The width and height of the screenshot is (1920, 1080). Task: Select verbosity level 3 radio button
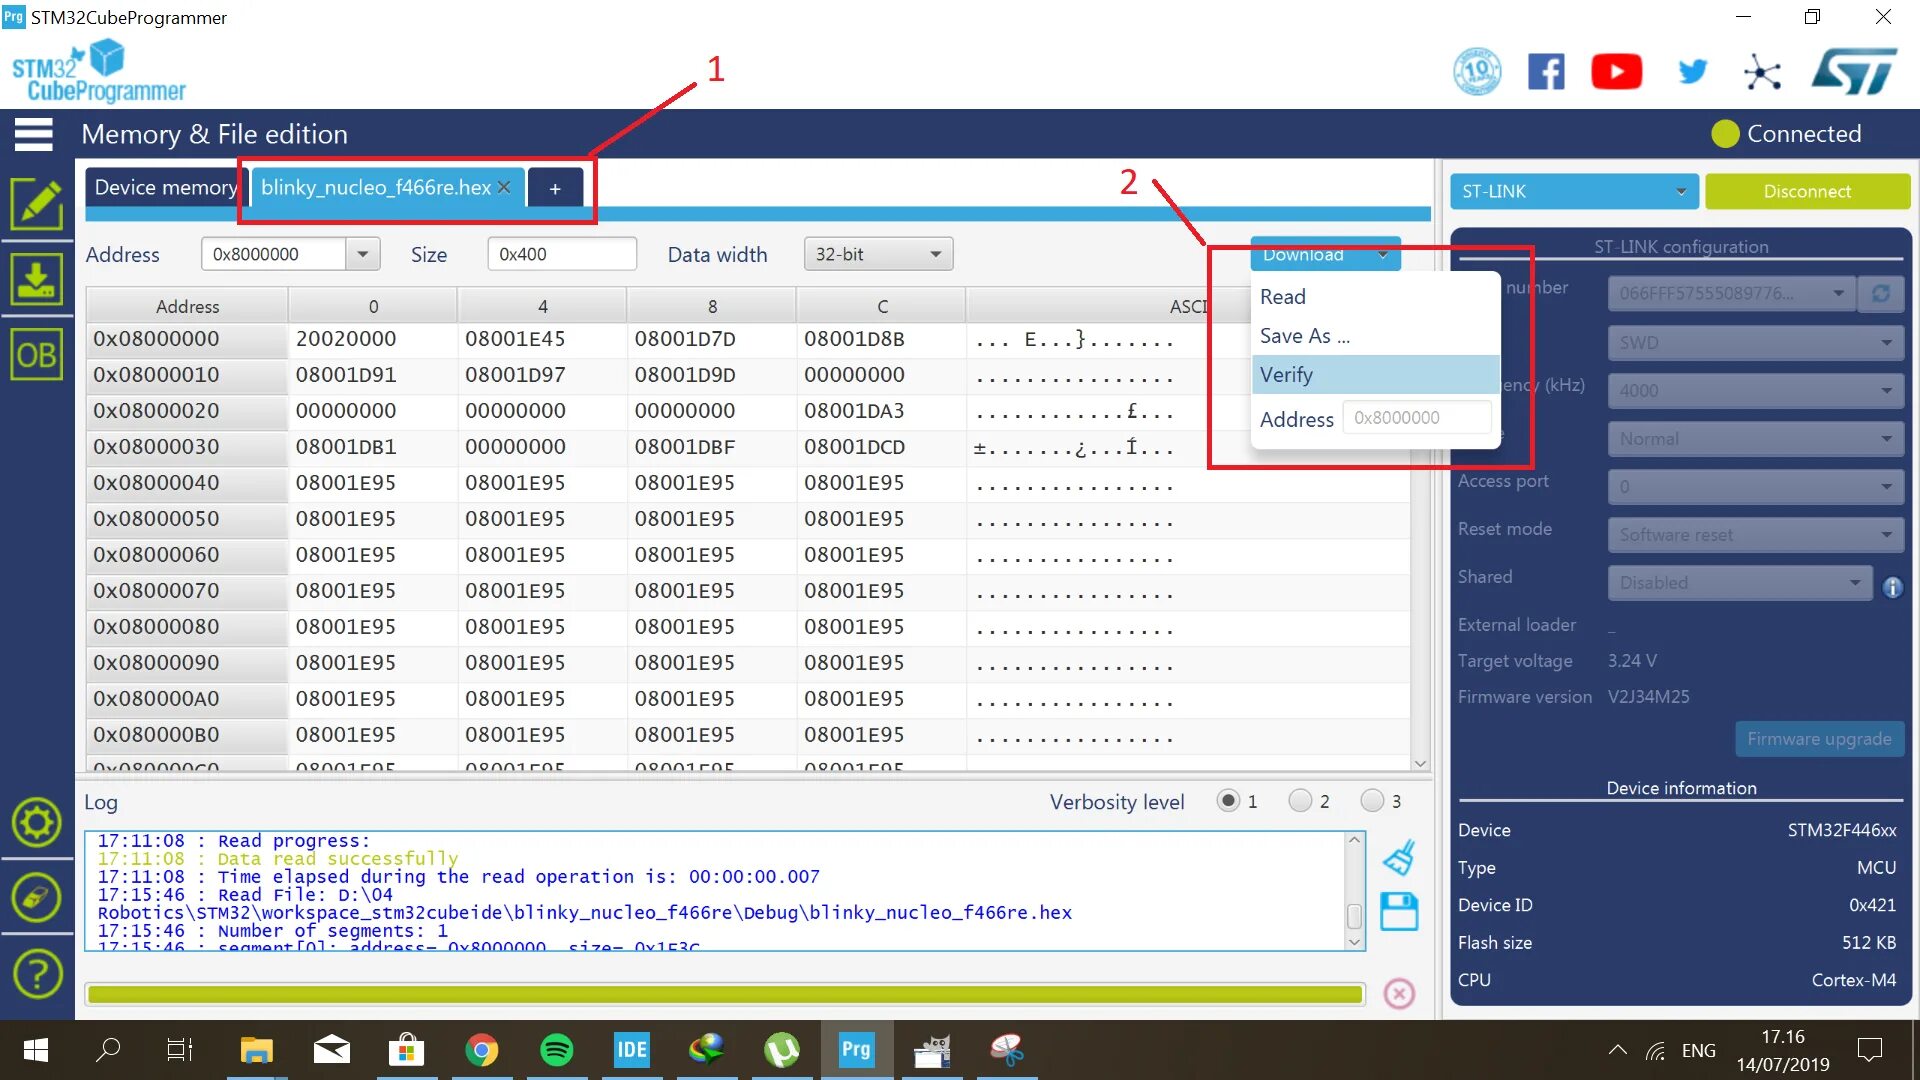(1372, 801)
